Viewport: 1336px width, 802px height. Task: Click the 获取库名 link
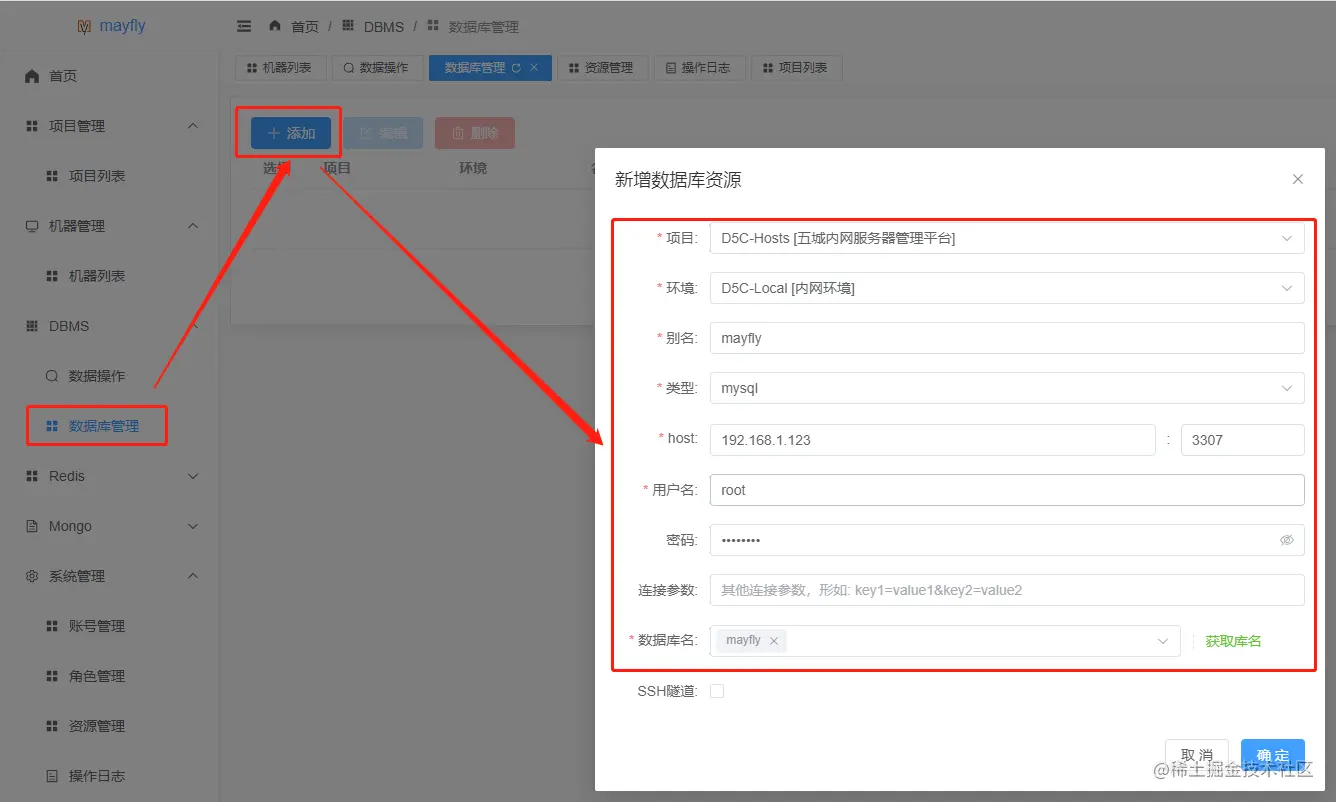[1233, 641]
